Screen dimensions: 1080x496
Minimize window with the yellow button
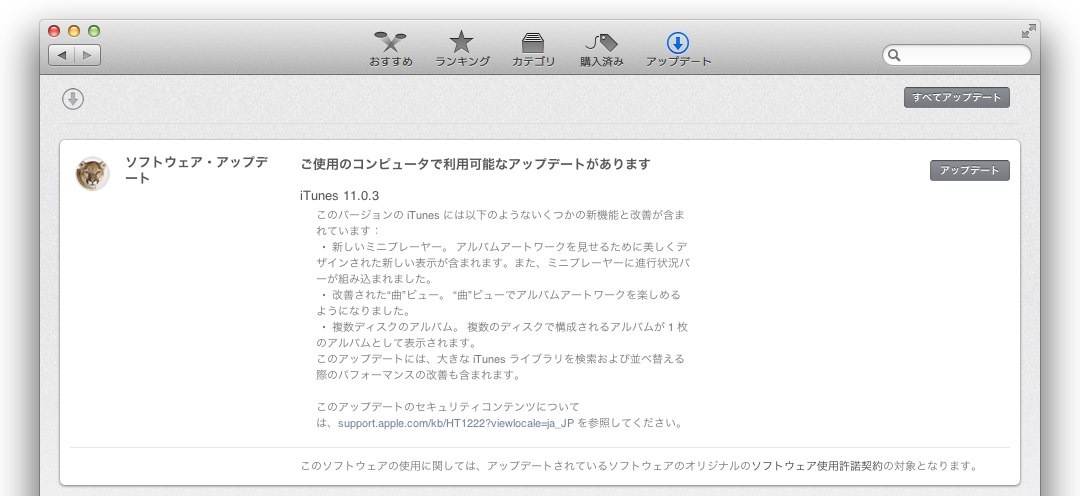click(x=74, y=31)
